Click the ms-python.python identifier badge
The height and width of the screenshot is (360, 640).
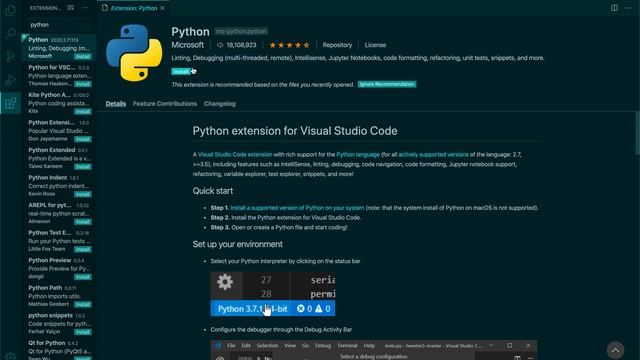241,31
